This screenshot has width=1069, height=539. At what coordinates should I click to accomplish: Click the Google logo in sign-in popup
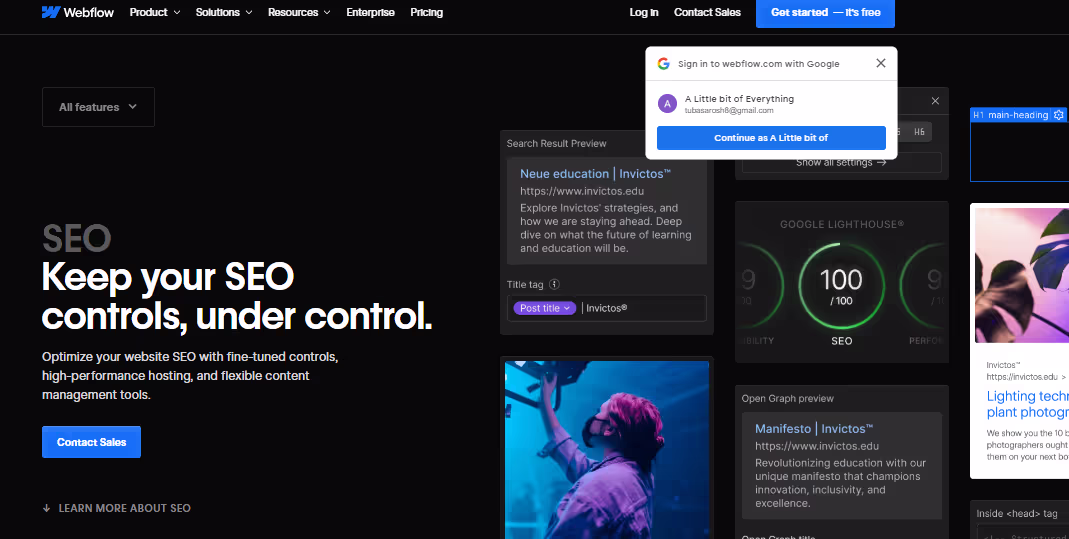663,63
